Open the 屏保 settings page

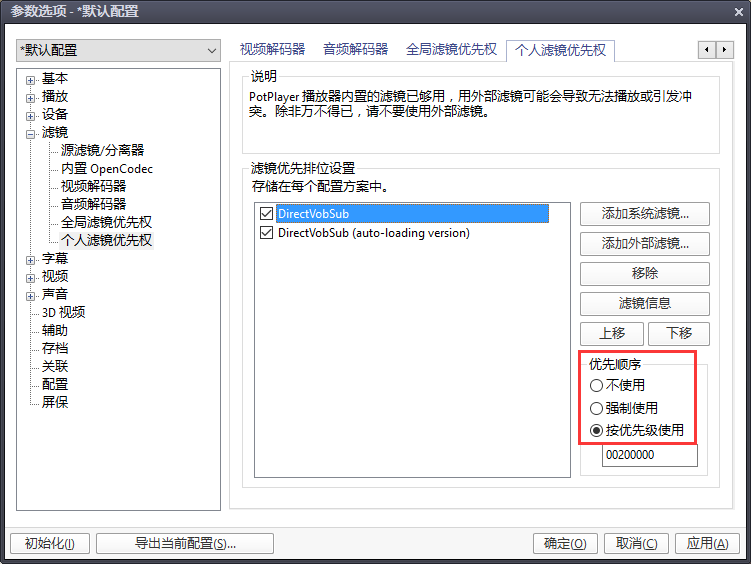click(x=55, y=402)
